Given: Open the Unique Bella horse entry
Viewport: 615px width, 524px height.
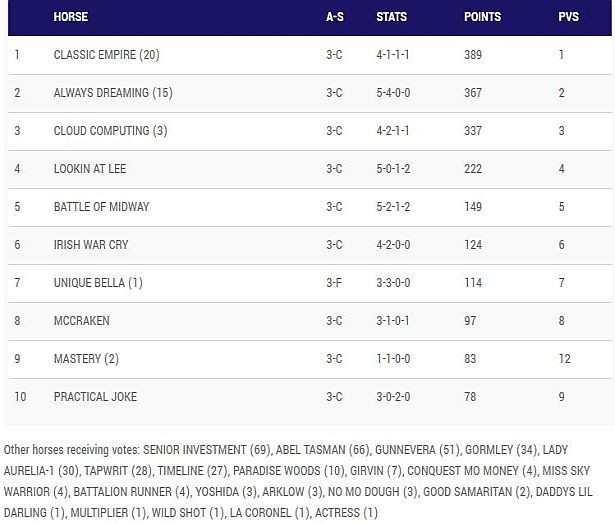Looking at the screenshot, I should click(98, 283).
